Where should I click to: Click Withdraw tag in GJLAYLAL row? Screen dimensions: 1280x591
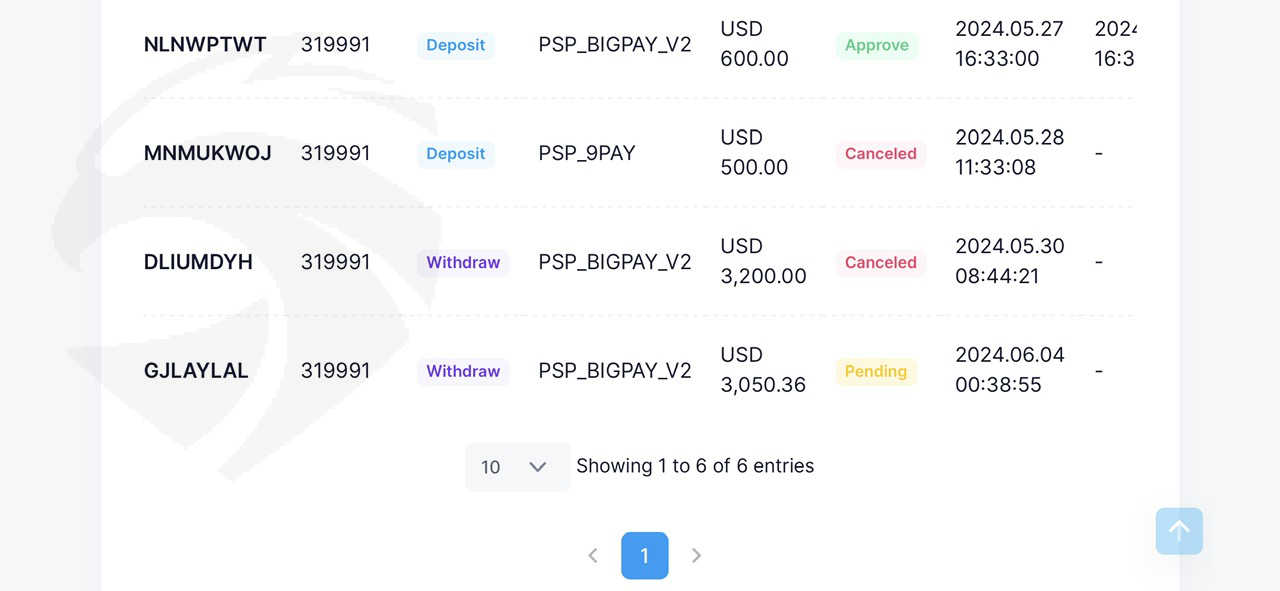(463, 371)
